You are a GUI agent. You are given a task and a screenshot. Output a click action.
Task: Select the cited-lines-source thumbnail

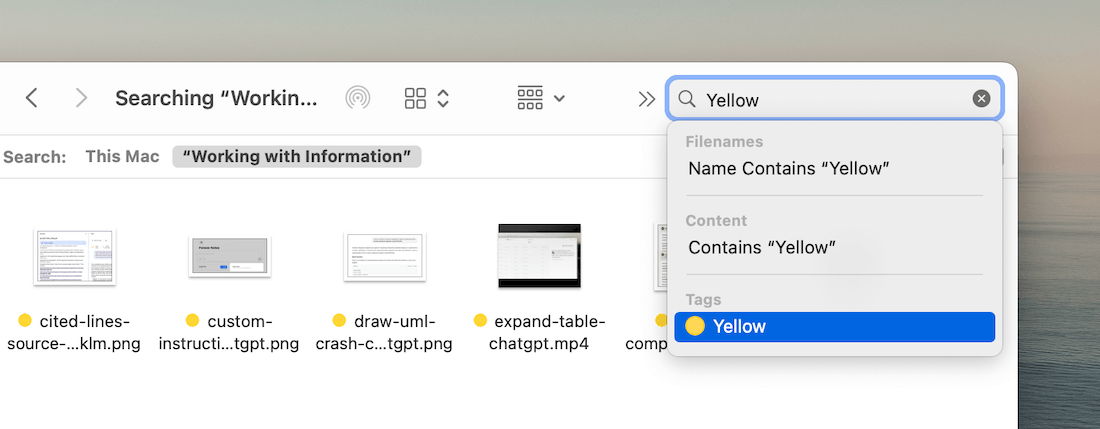click(x=74, y=257)
